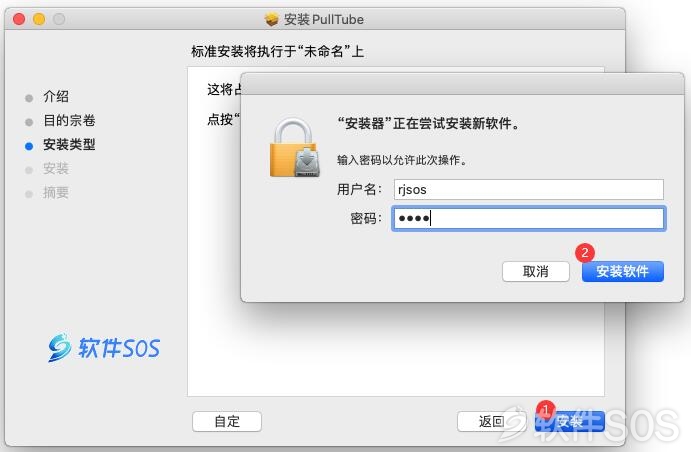Image resolution: width=691 pixels, height=452 pixels.
Task: Click the 自定 customize button
Action: point(227,422)
